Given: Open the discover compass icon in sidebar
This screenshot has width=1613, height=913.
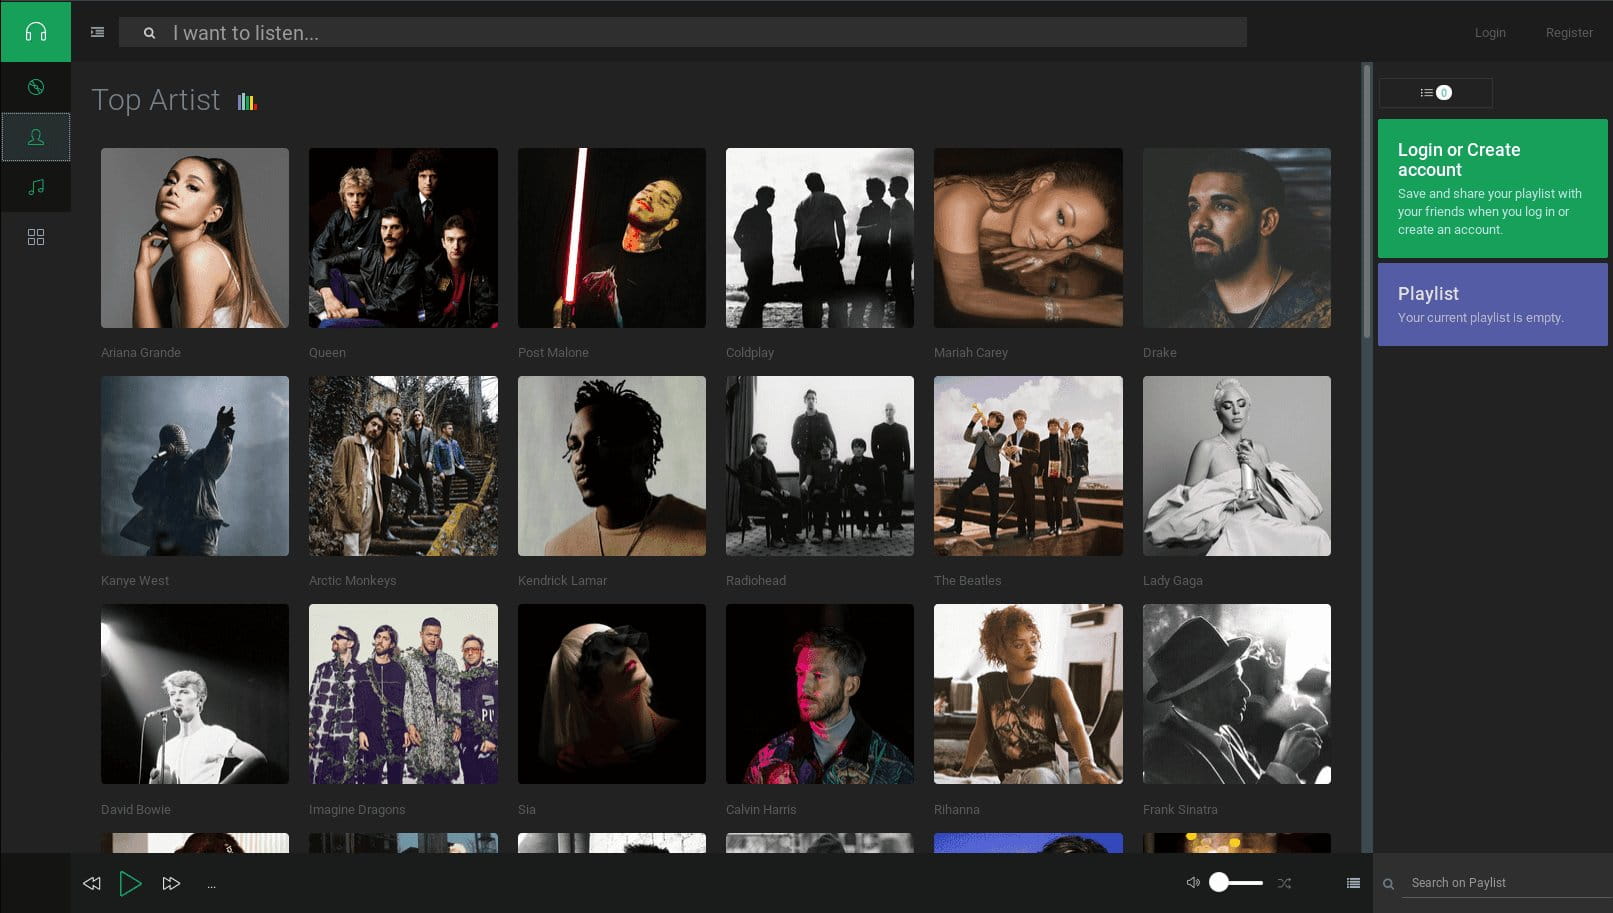Looking at the screenshot, I should (x=36, y=87).
